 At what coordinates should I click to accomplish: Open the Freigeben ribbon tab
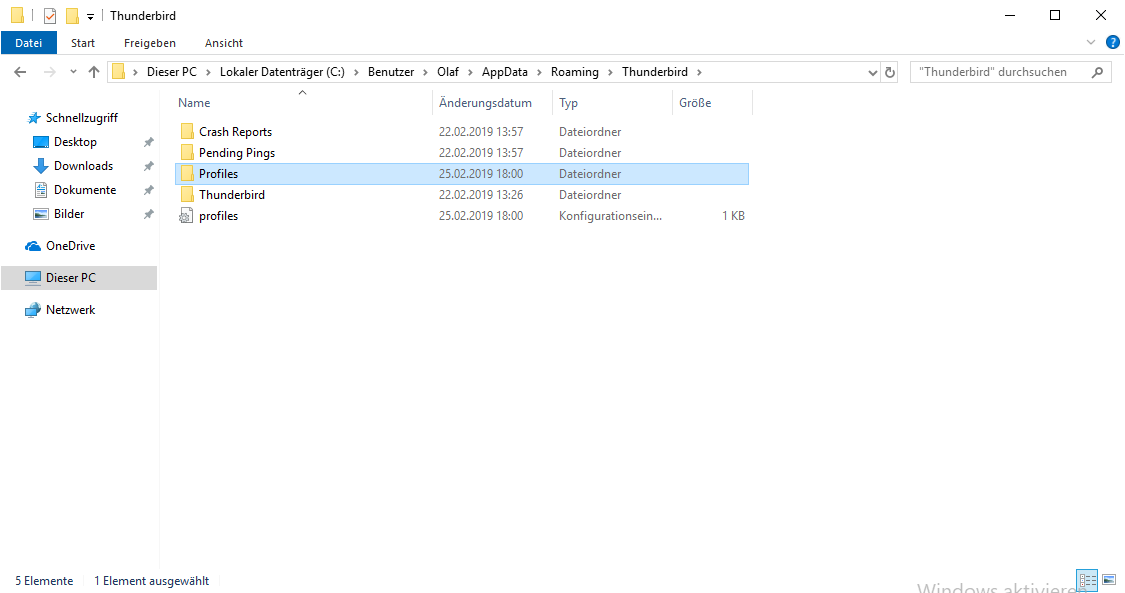pos(149,43)
